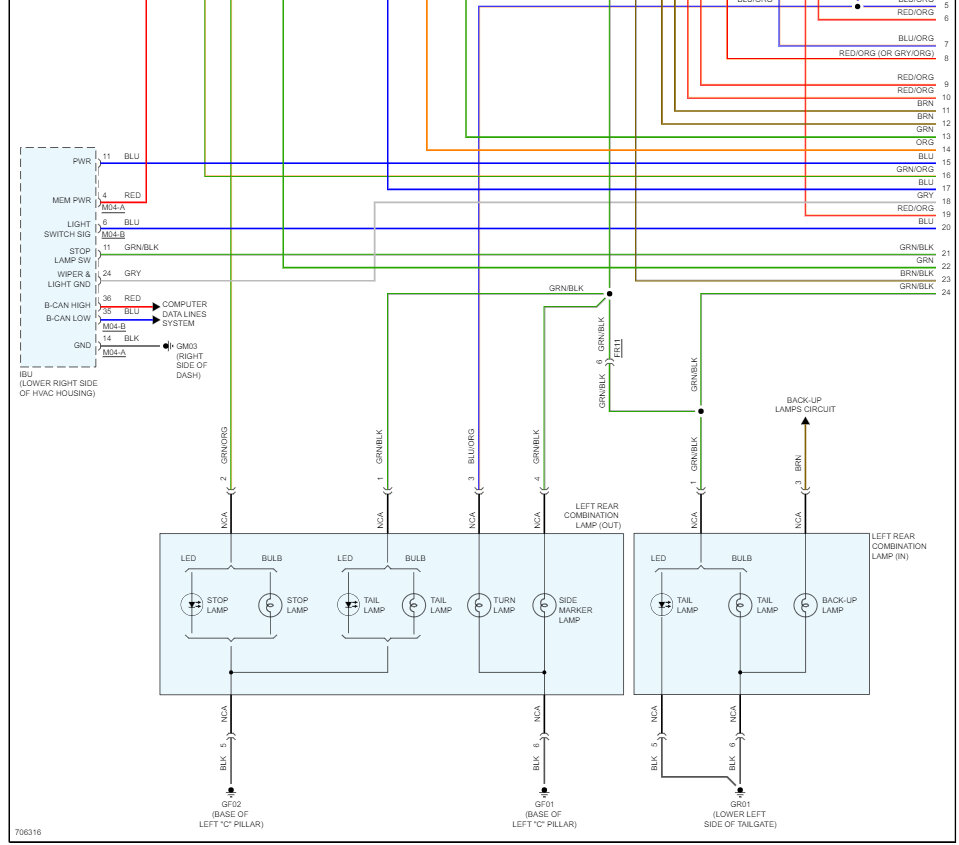Click the COMPUTER DATA LINES SYSTEM text

click(x=185, y=314)
